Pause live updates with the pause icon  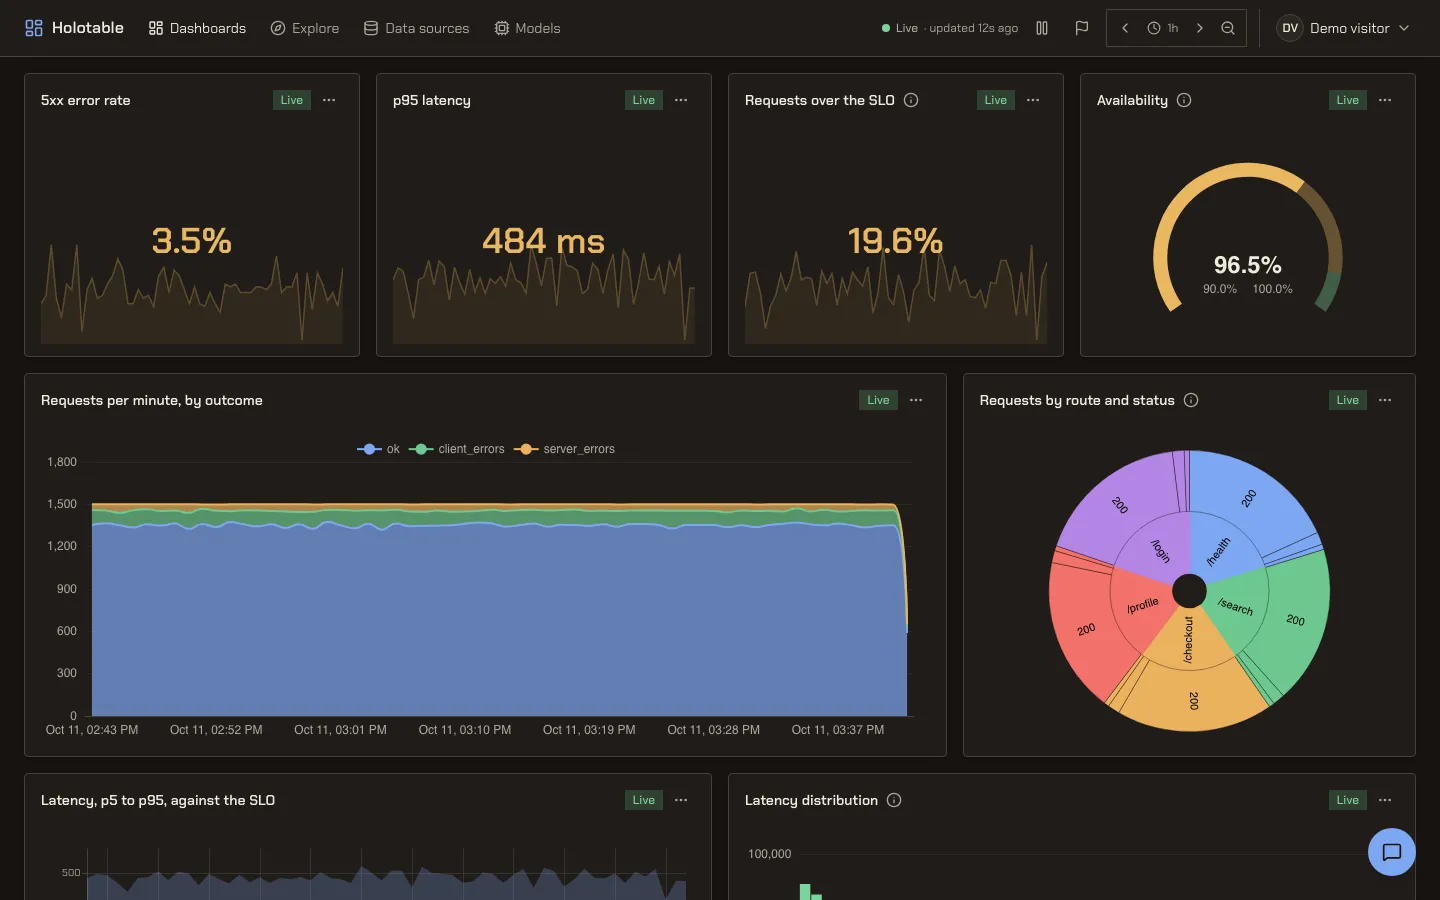(x=1042, y=28)
